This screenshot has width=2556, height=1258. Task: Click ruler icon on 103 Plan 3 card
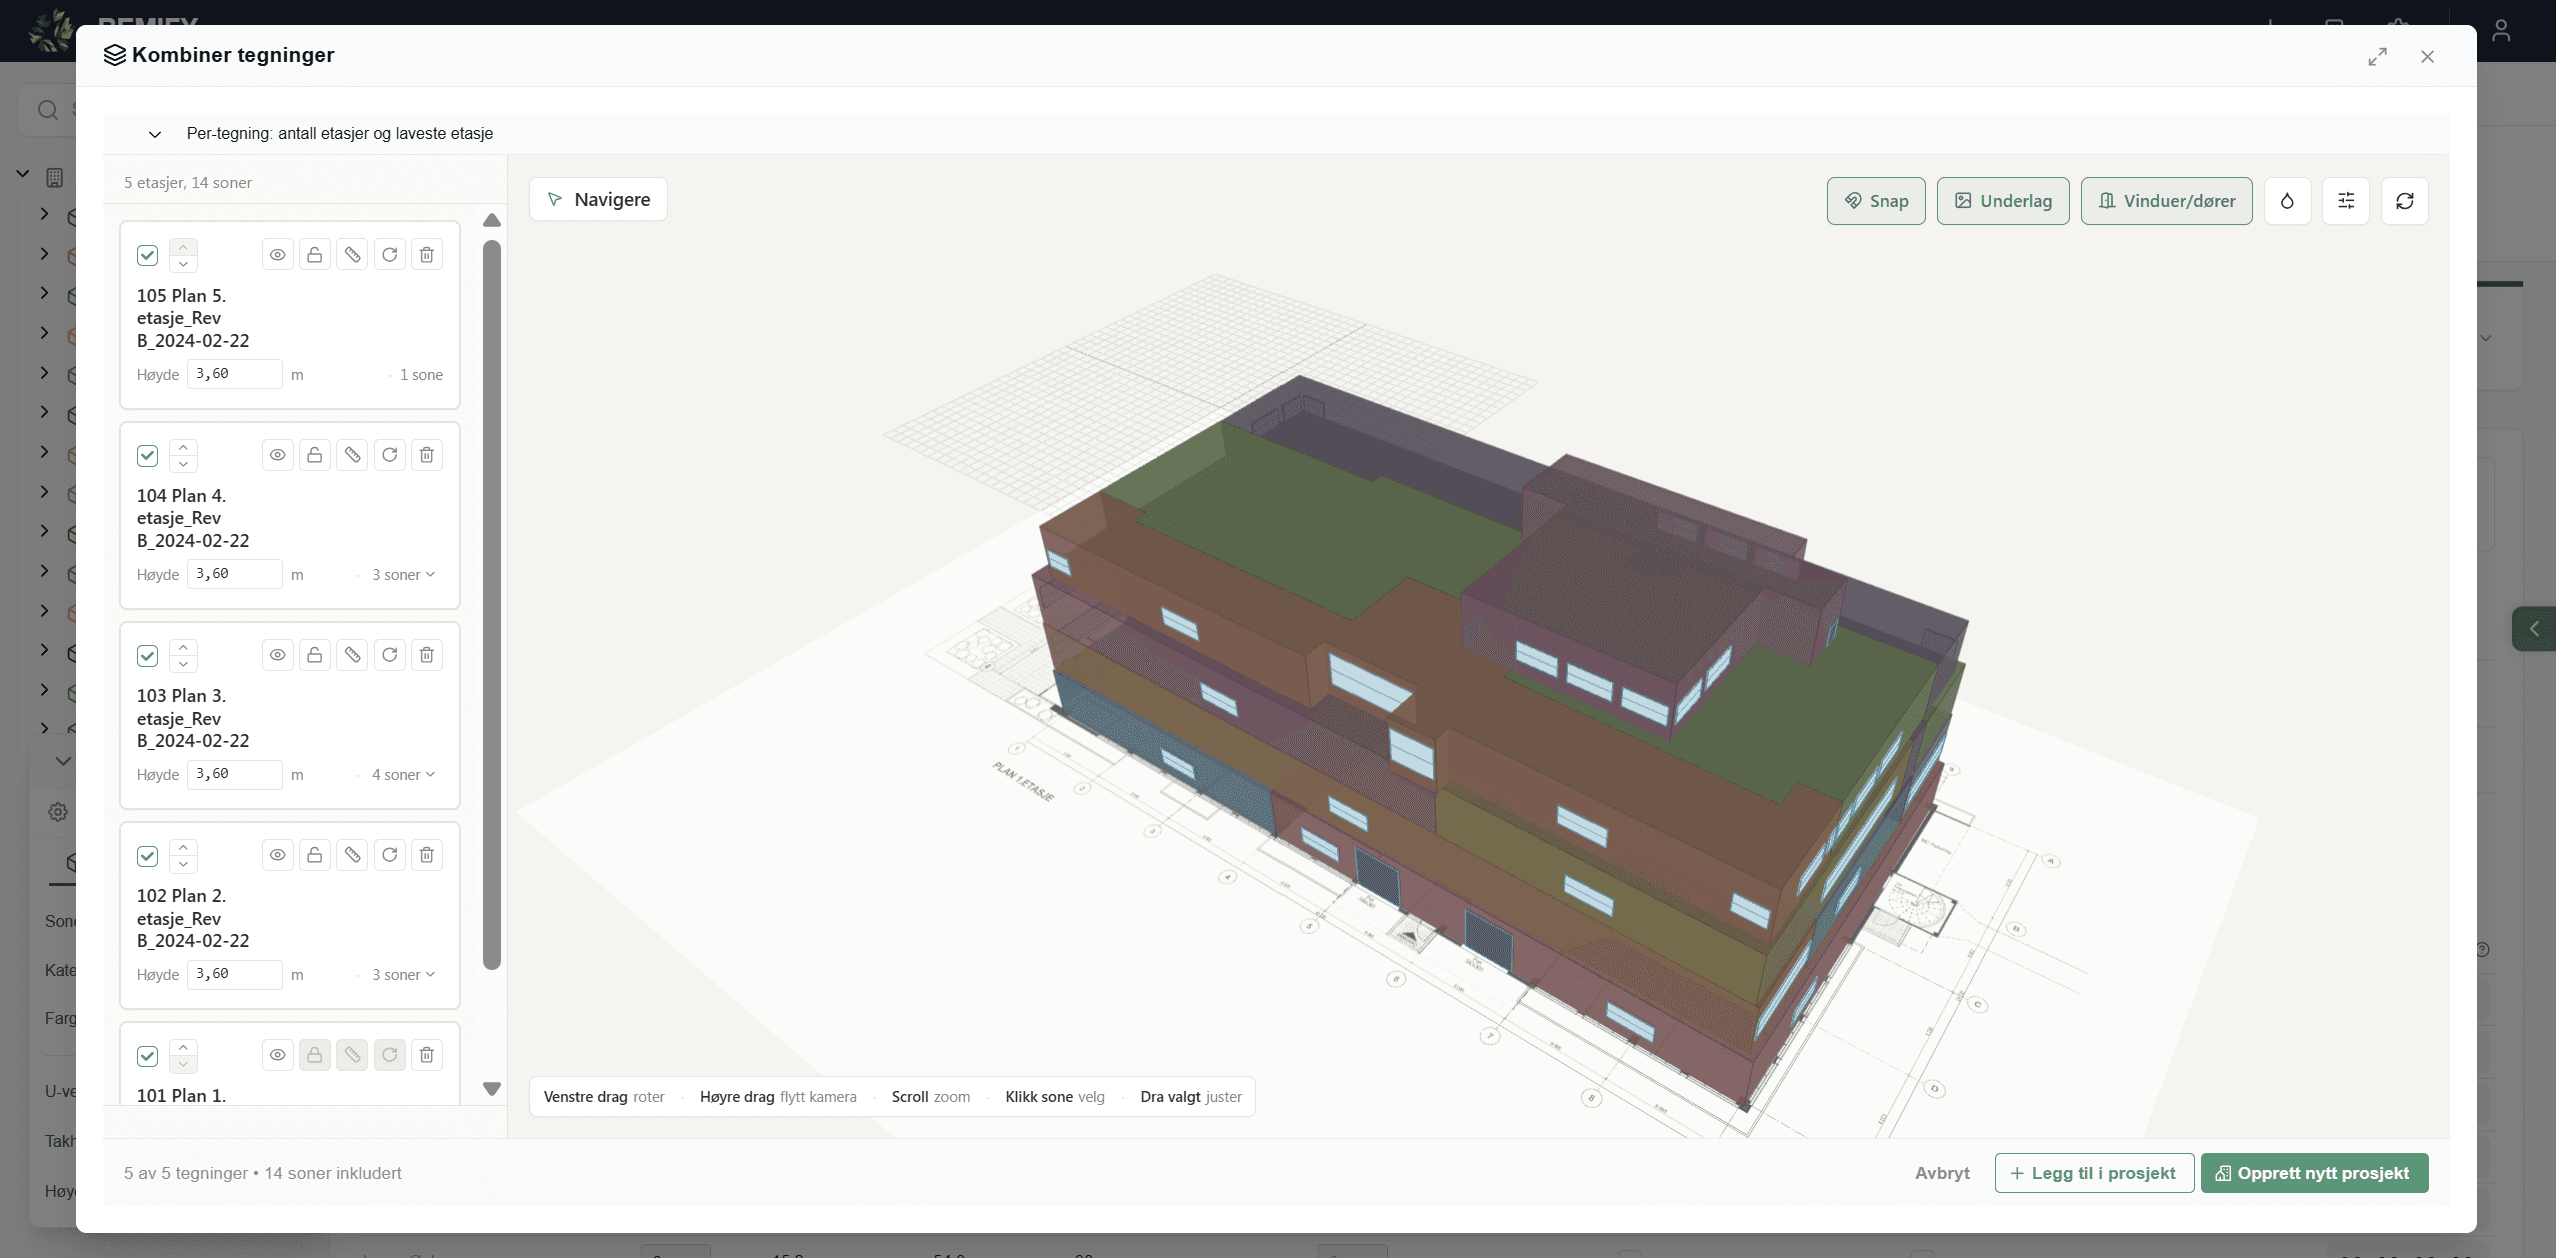pos(352,655)
